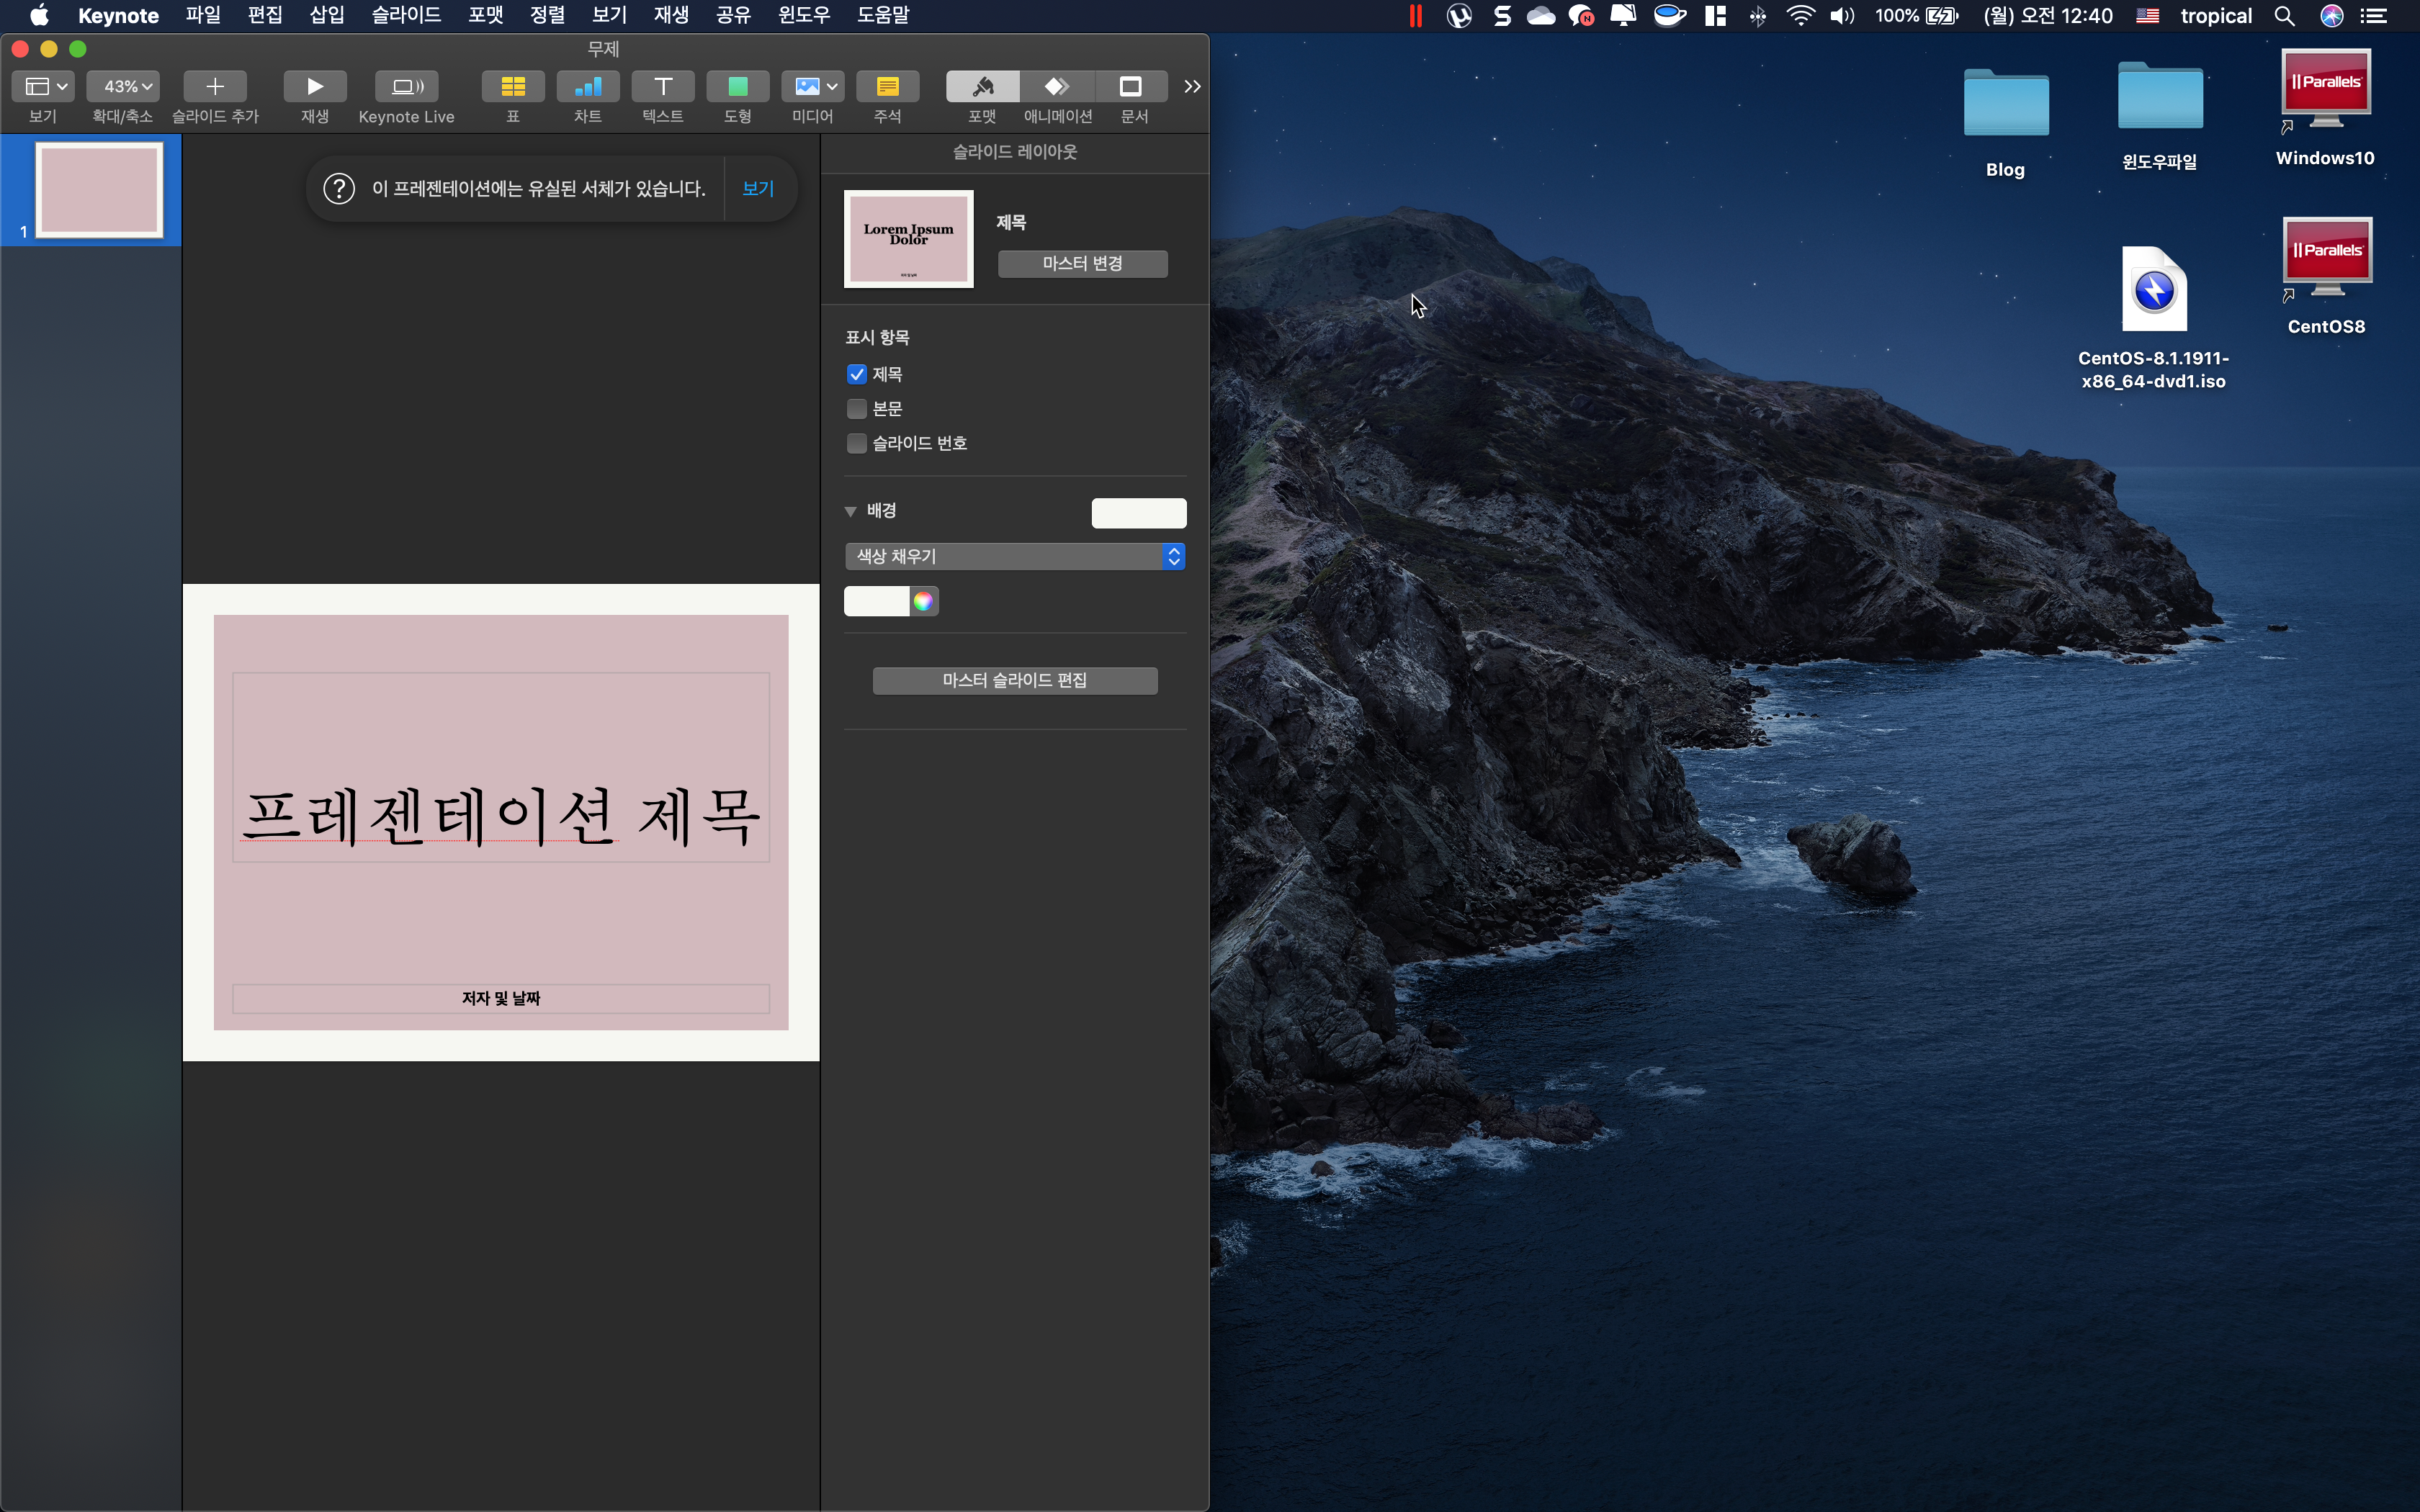Enable the 슬라이드 번호 checkbox
Viewport: 2420px width, 1512px height.
[856, 443]
